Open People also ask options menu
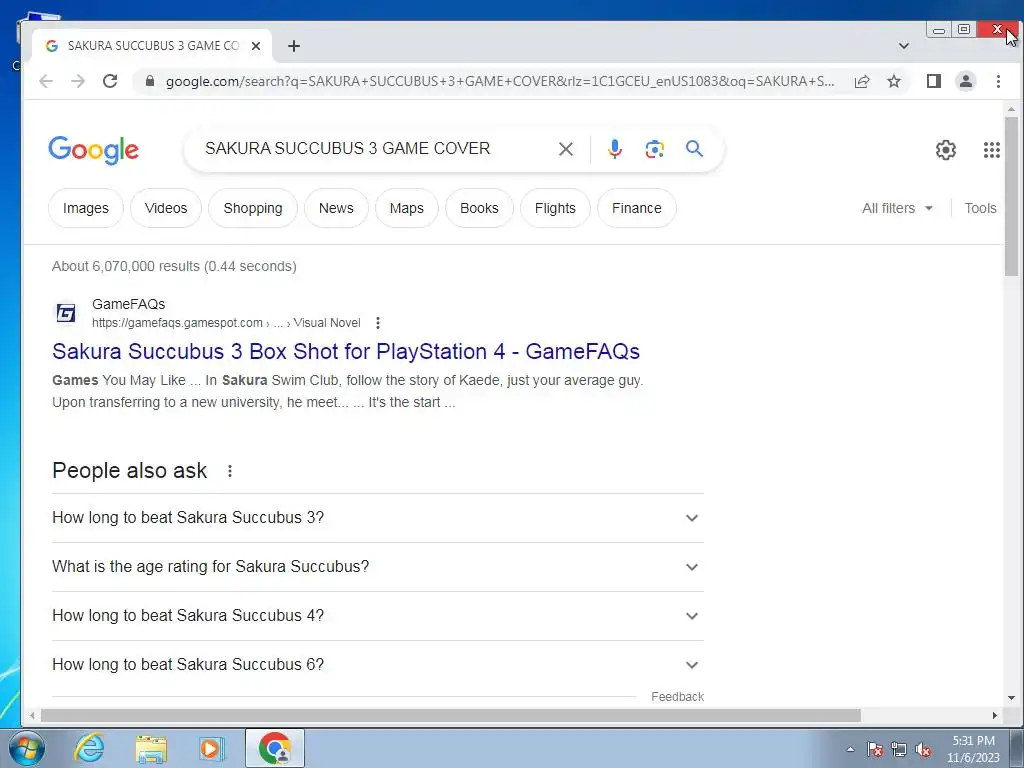Image resolution: width=1024 pixels, height=768 pixels. point(230,471)
